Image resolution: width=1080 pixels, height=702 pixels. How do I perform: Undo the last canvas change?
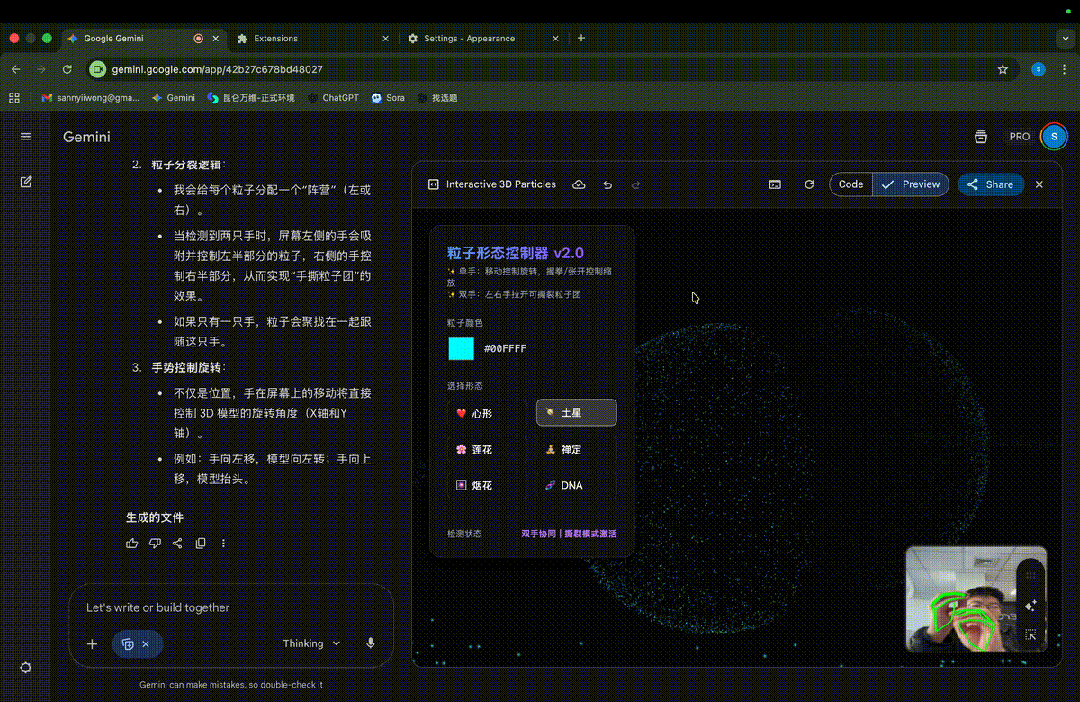point(608,185)
